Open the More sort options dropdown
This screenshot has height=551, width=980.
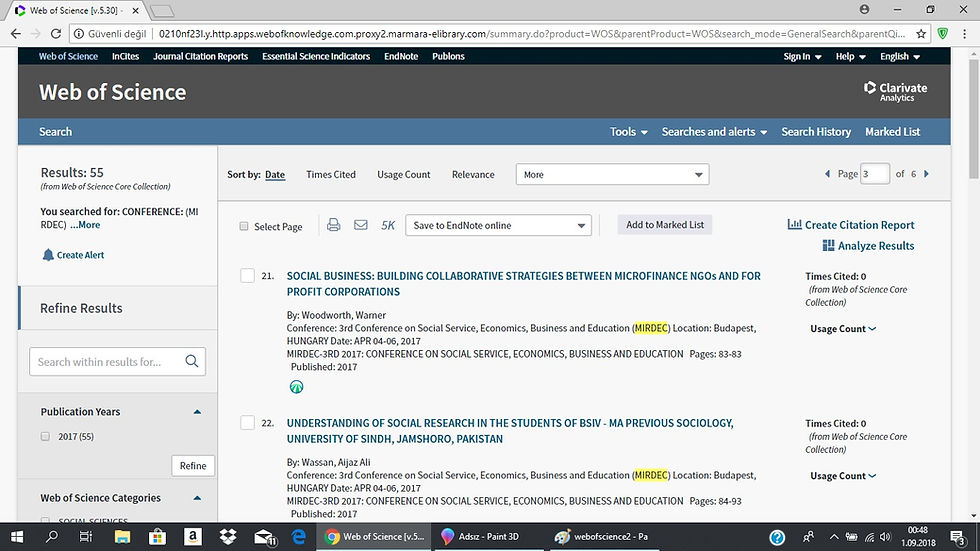(612, 174)
